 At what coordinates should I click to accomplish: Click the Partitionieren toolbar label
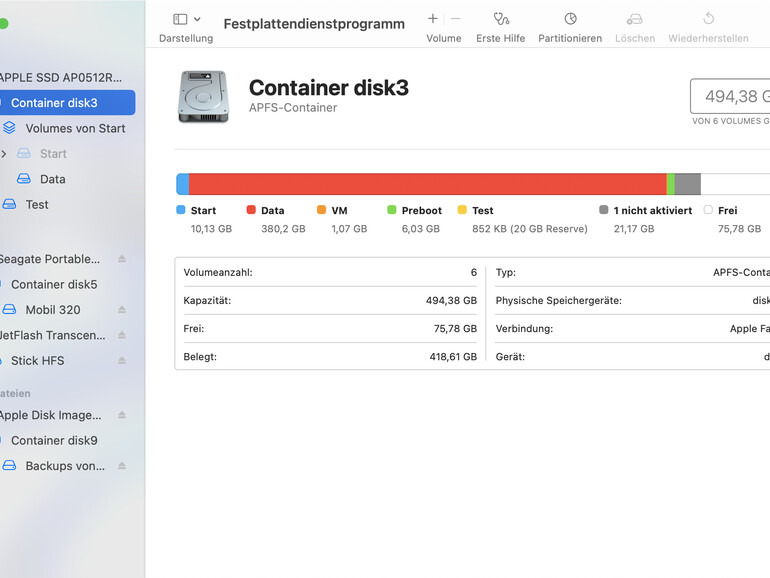[x=570, y=38]
